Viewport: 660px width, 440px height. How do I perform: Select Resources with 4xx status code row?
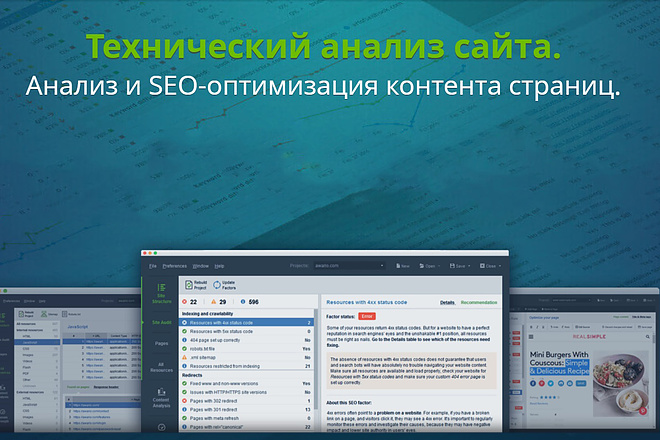coord(247,323)
